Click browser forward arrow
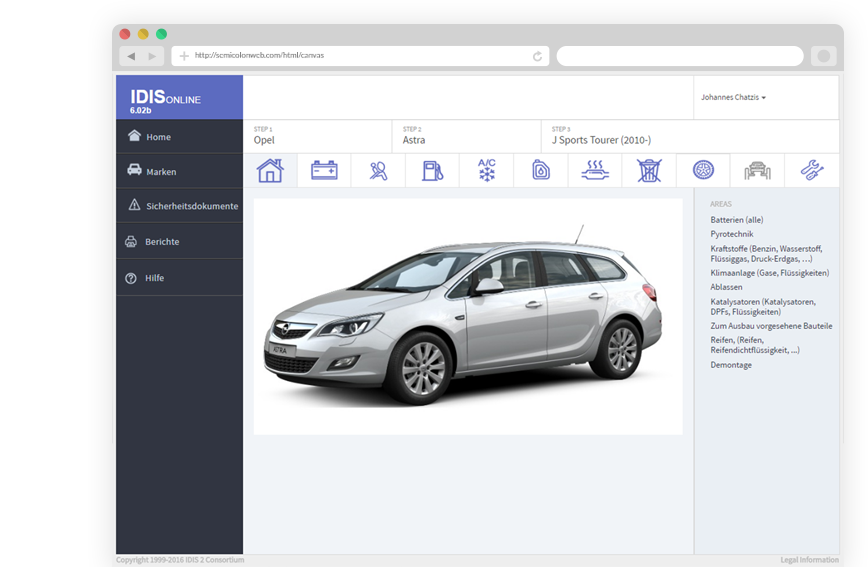This screenshot has height=567, width=868. (152, 56)
